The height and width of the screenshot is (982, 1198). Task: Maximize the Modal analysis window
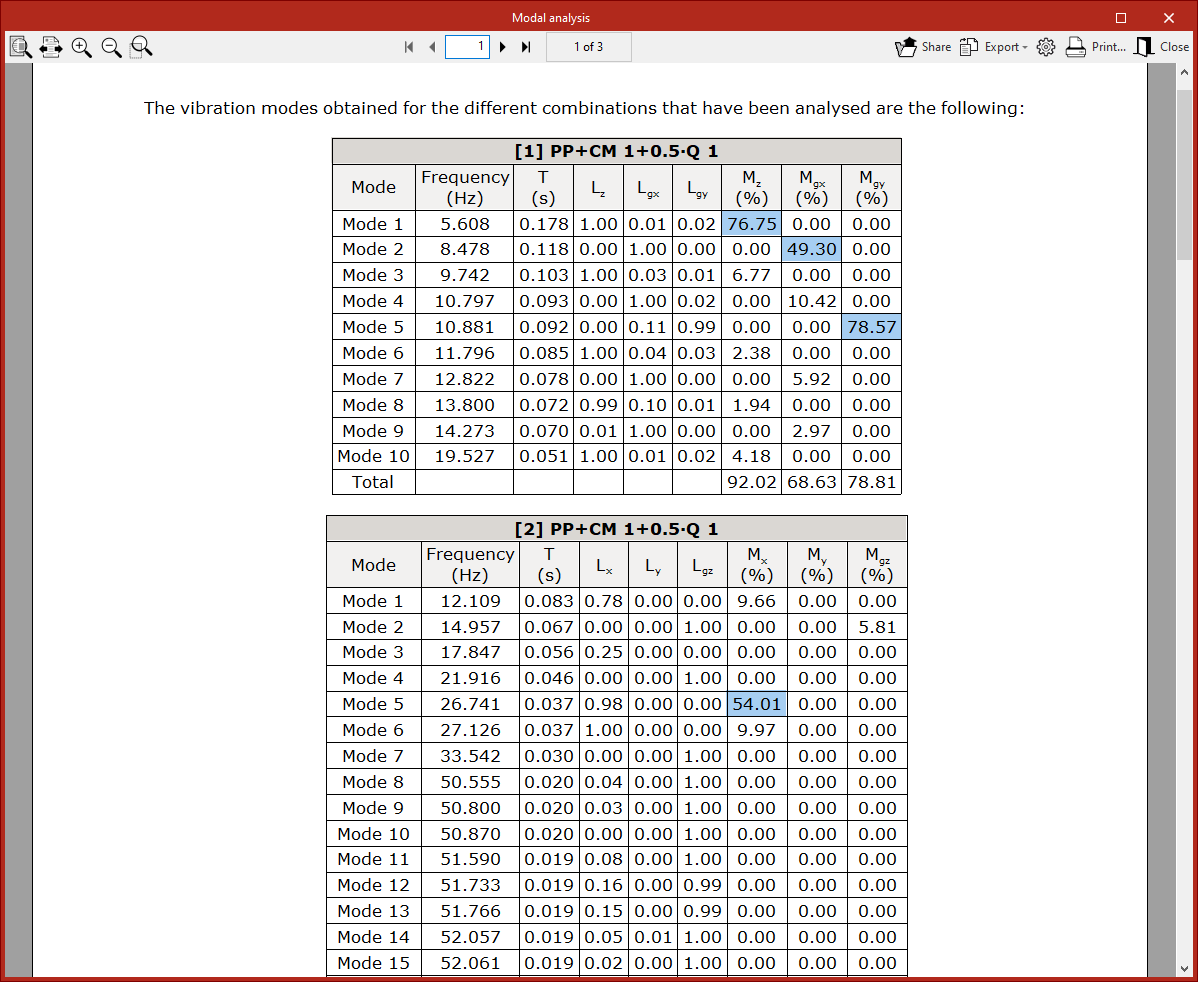click(x=1121, y=18)
